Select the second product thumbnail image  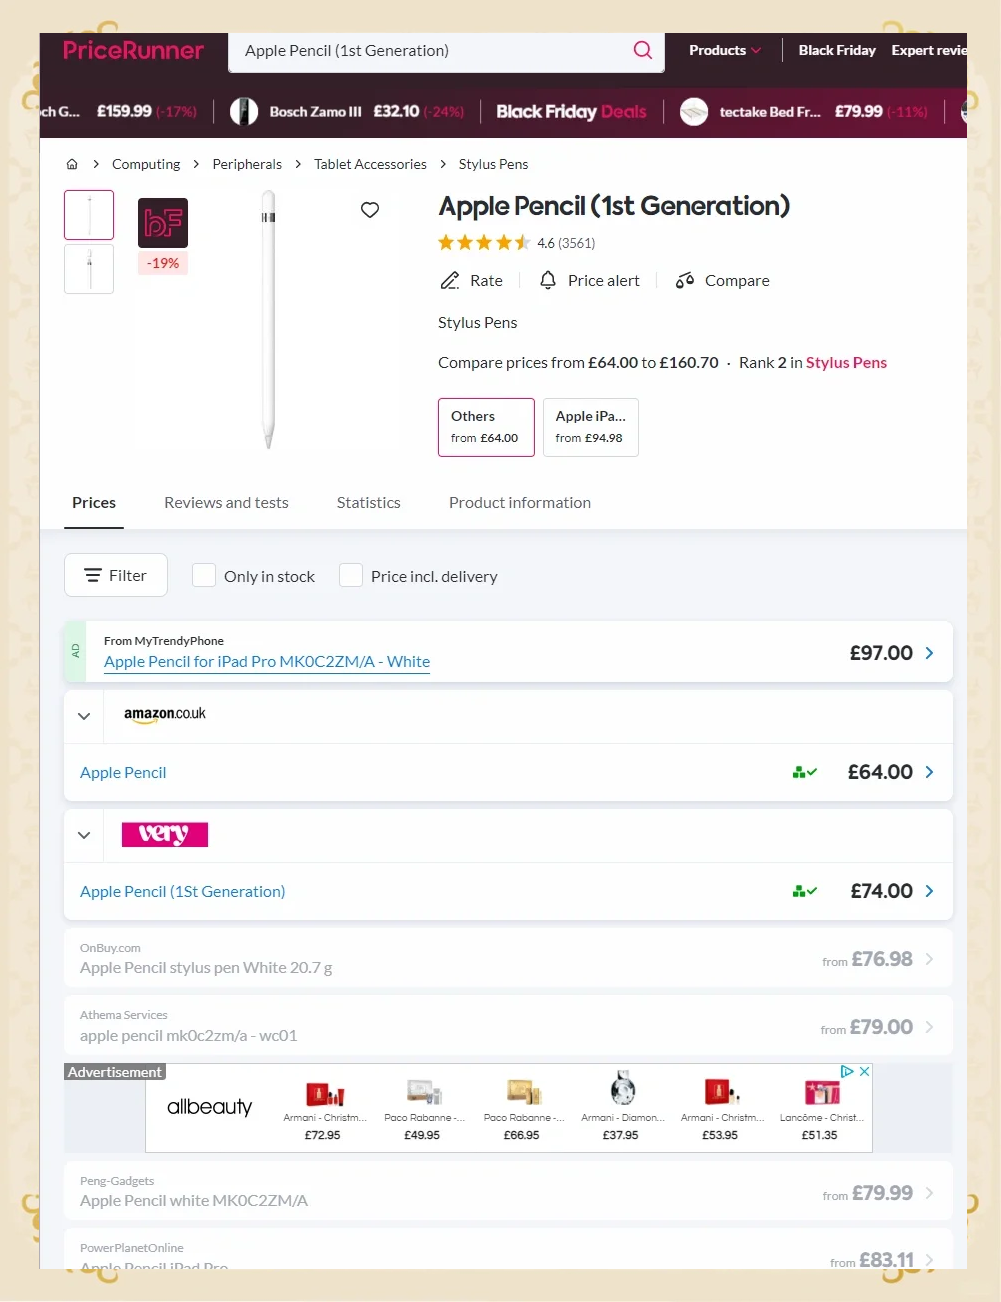[89, 269]
